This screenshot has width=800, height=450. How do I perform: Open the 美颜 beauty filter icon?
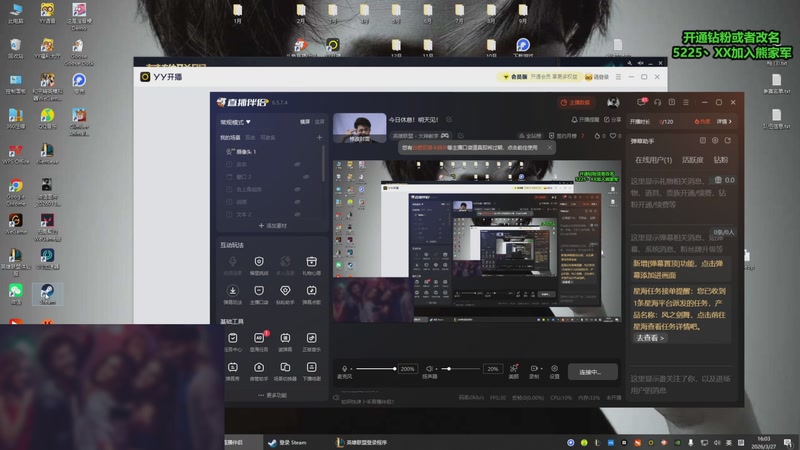coord(514,369)
